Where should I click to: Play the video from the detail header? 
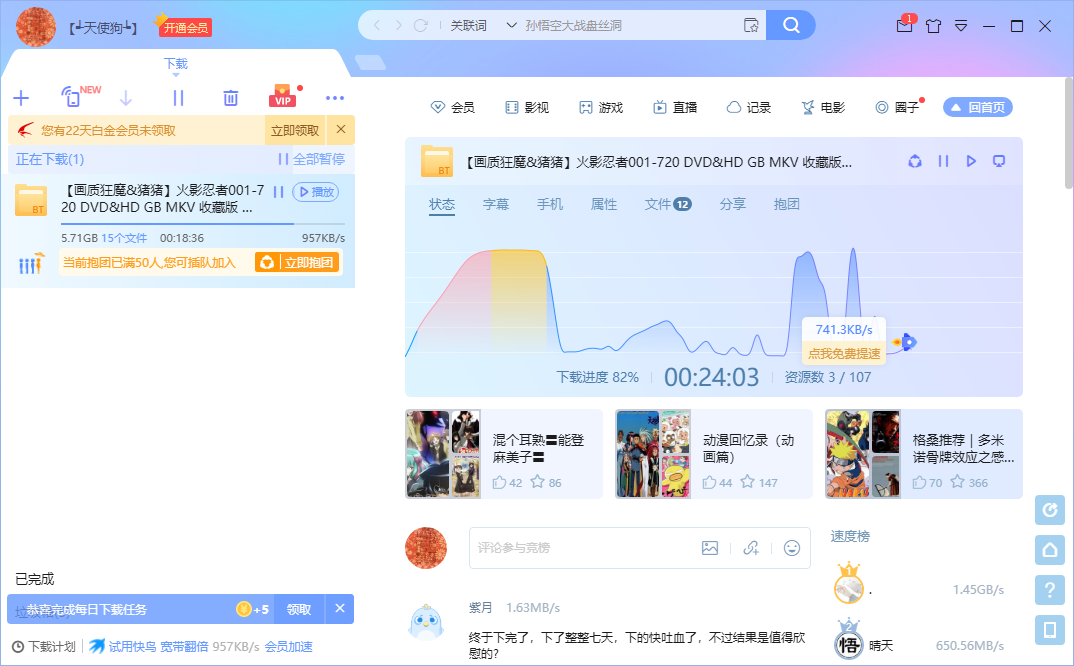coord(971,162)
